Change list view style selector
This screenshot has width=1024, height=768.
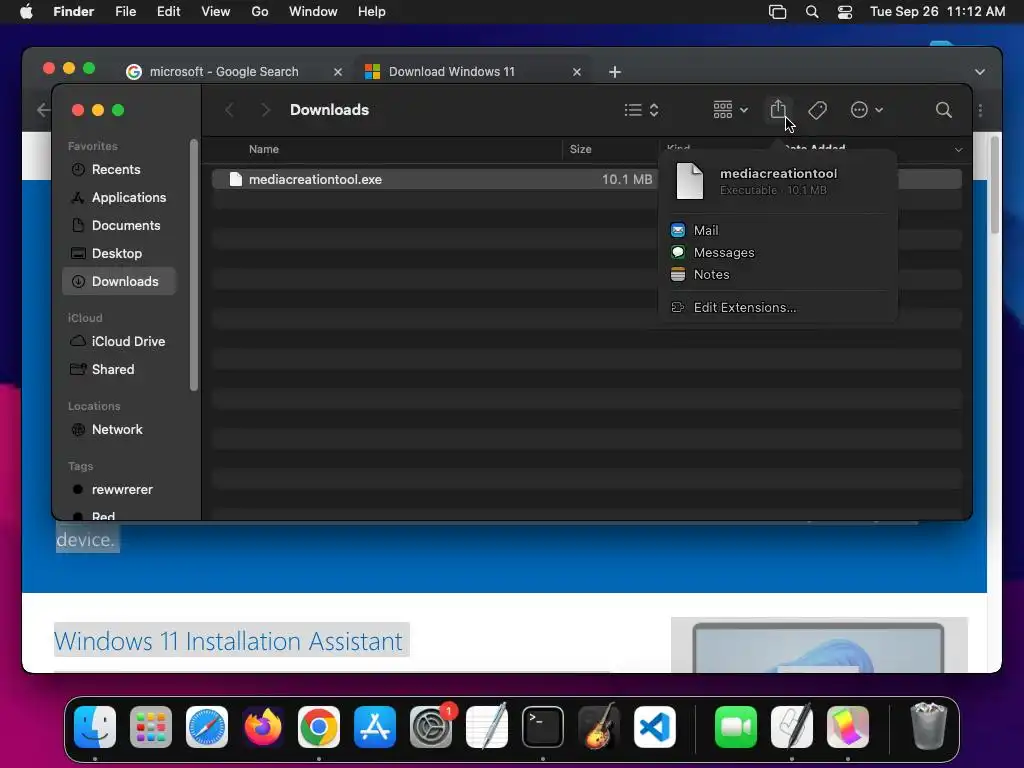641,110
